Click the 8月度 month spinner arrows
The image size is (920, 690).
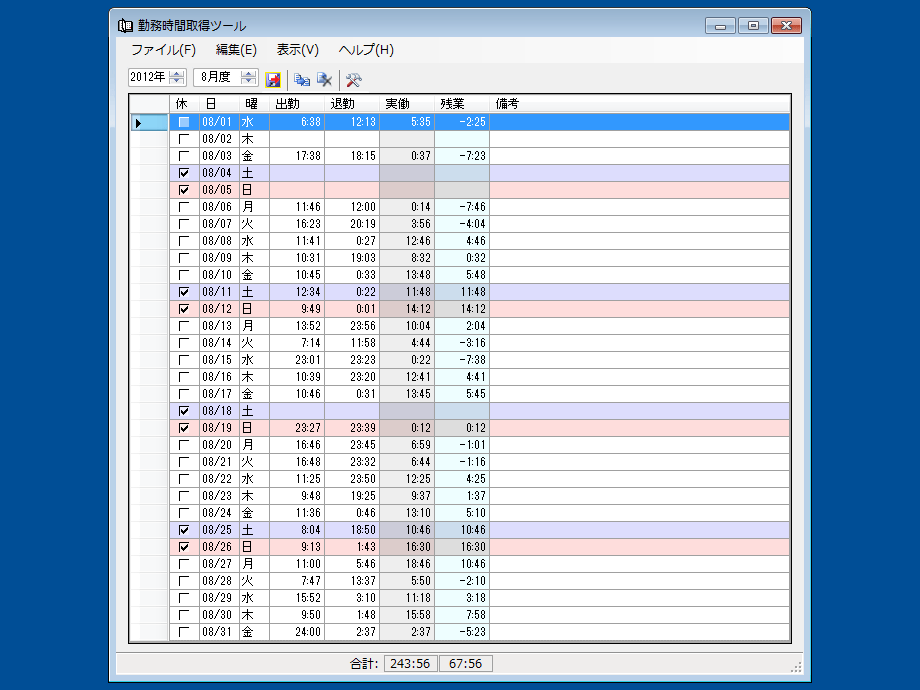[249, 77]
